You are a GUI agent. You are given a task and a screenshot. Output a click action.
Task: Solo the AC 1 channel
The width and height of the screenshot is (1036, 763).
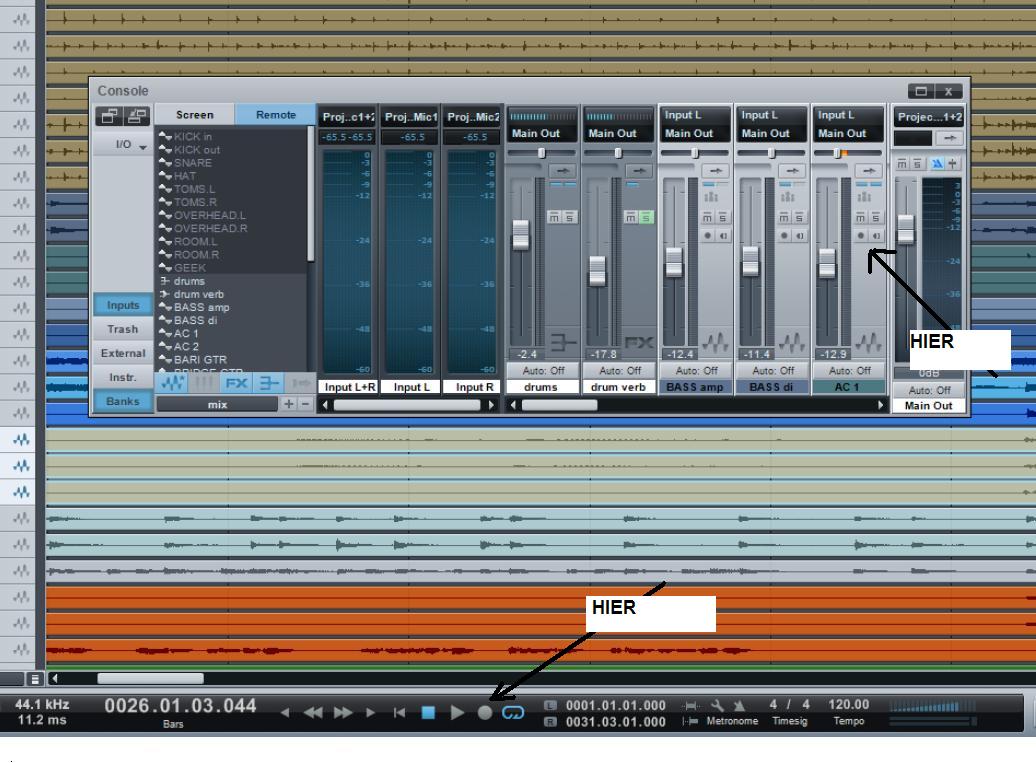point(875,217)
